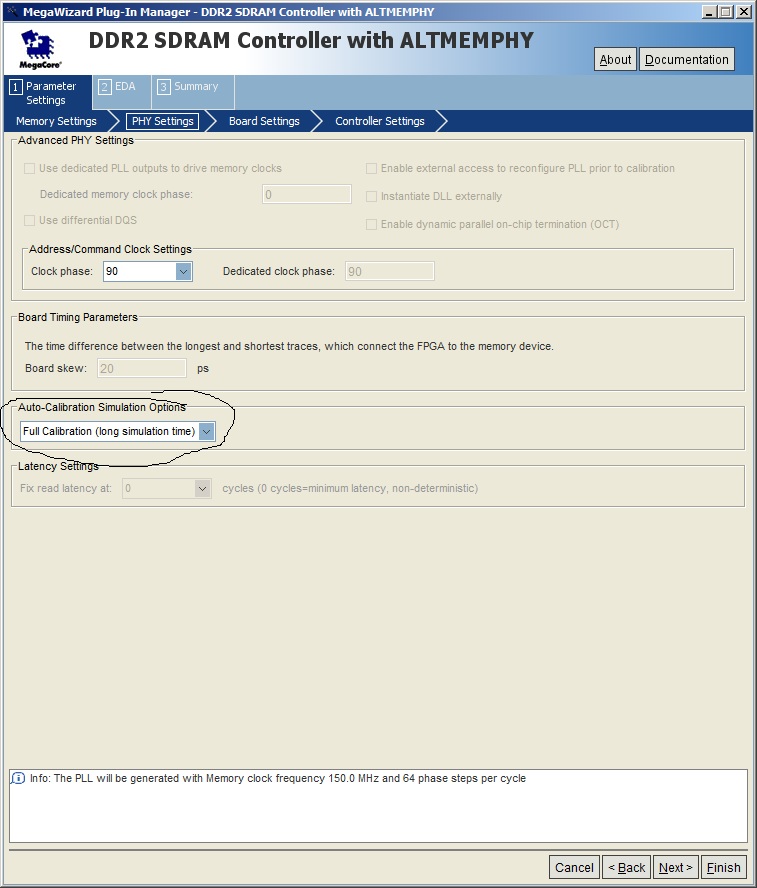
Task: Go to Memory Settings step
Action: pyautogui.click(x=56, y=121)
